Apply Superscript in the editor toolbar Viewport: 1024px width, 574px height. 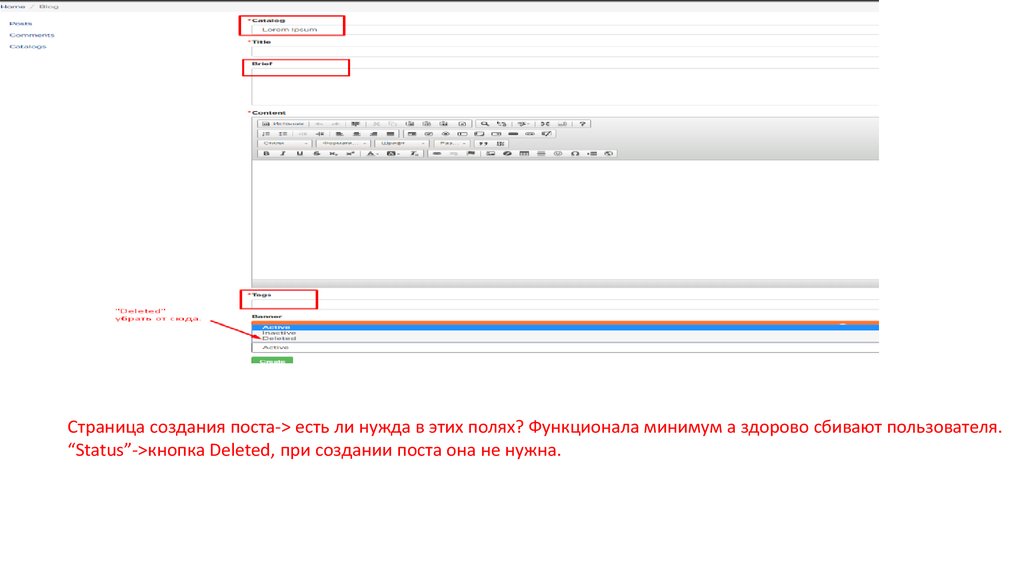351,153
